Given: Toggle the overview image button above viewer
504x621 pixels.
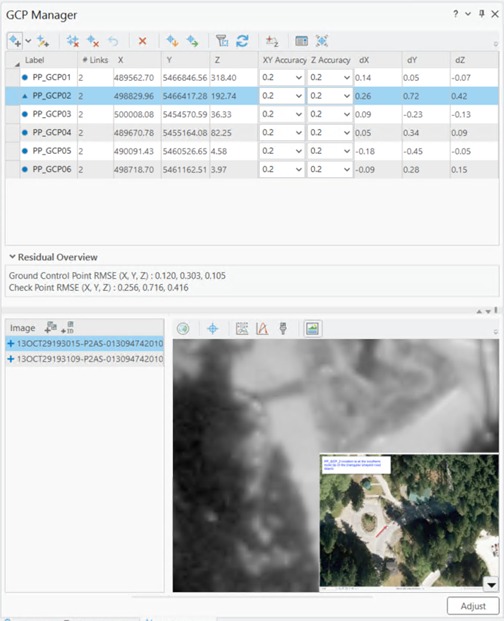Looking at the screenshot, I should point(312,328).
